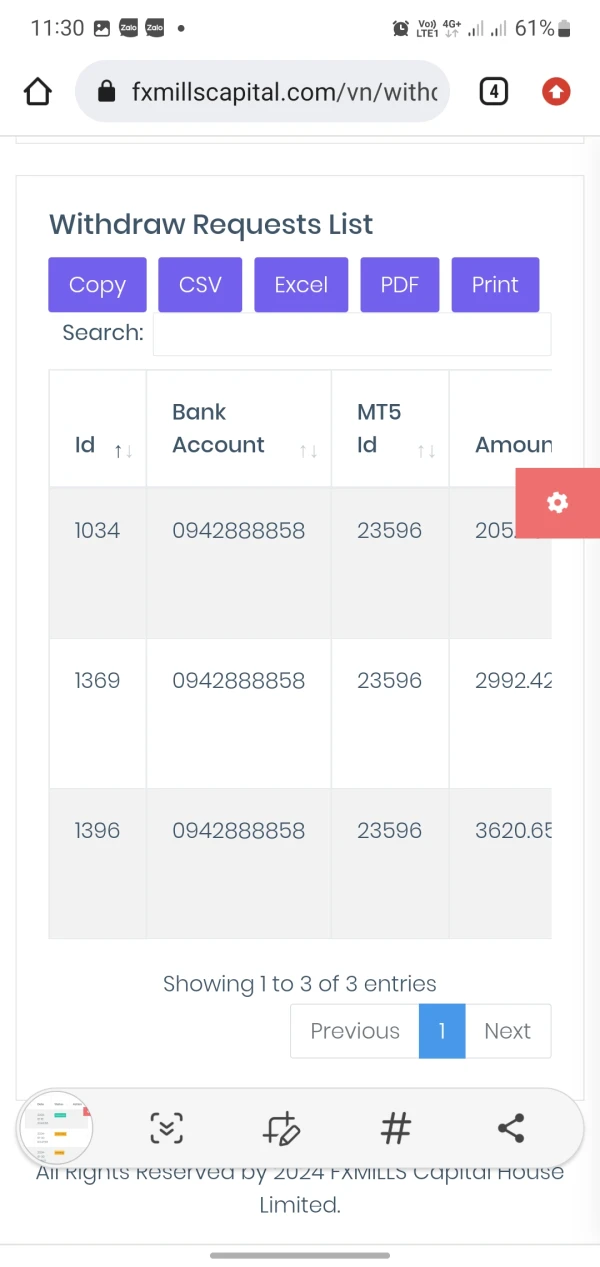Open the browser tabs count button

[493, 92]
